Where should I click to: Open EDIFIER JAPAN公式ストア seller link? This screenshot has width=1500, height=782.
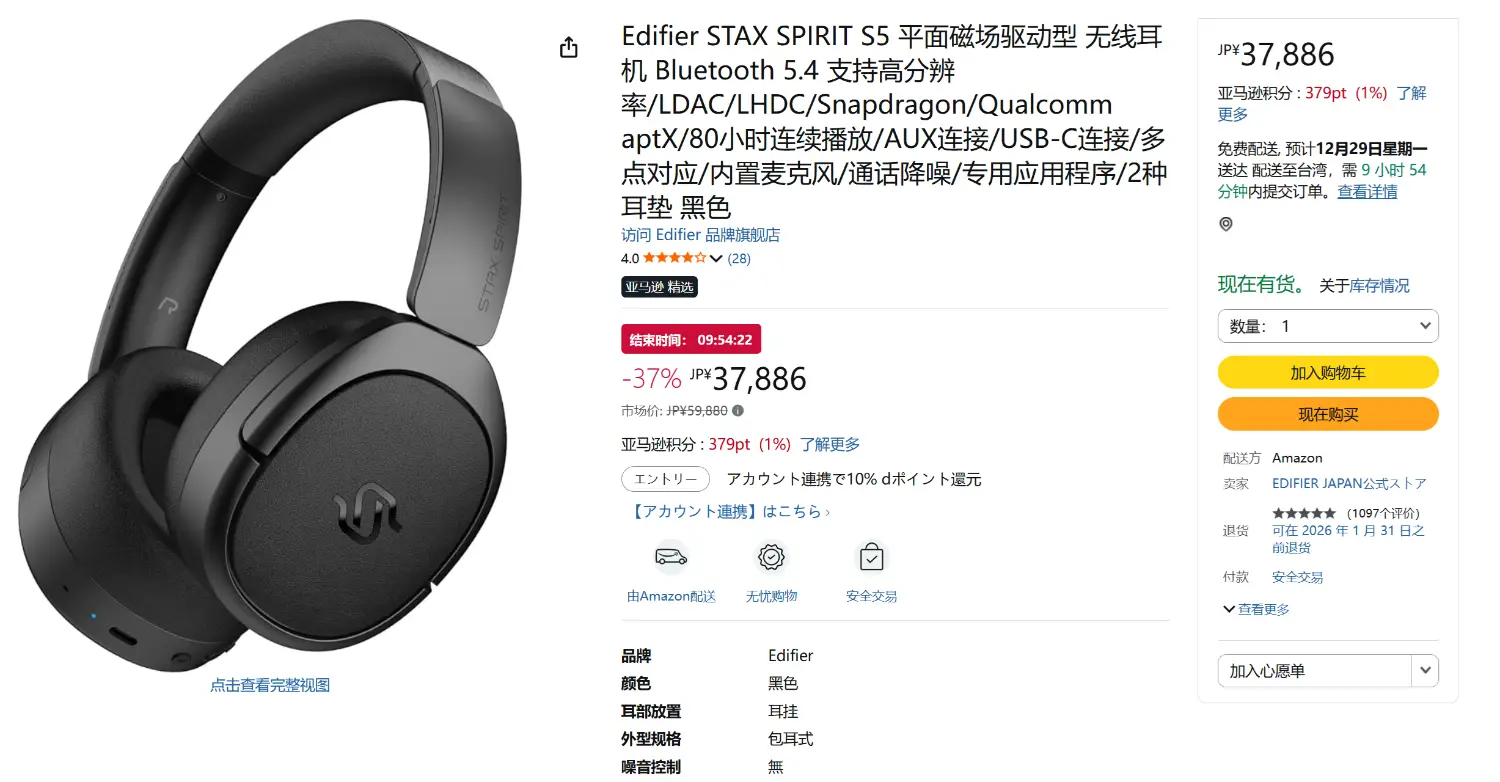click(x=1349, y=483)
